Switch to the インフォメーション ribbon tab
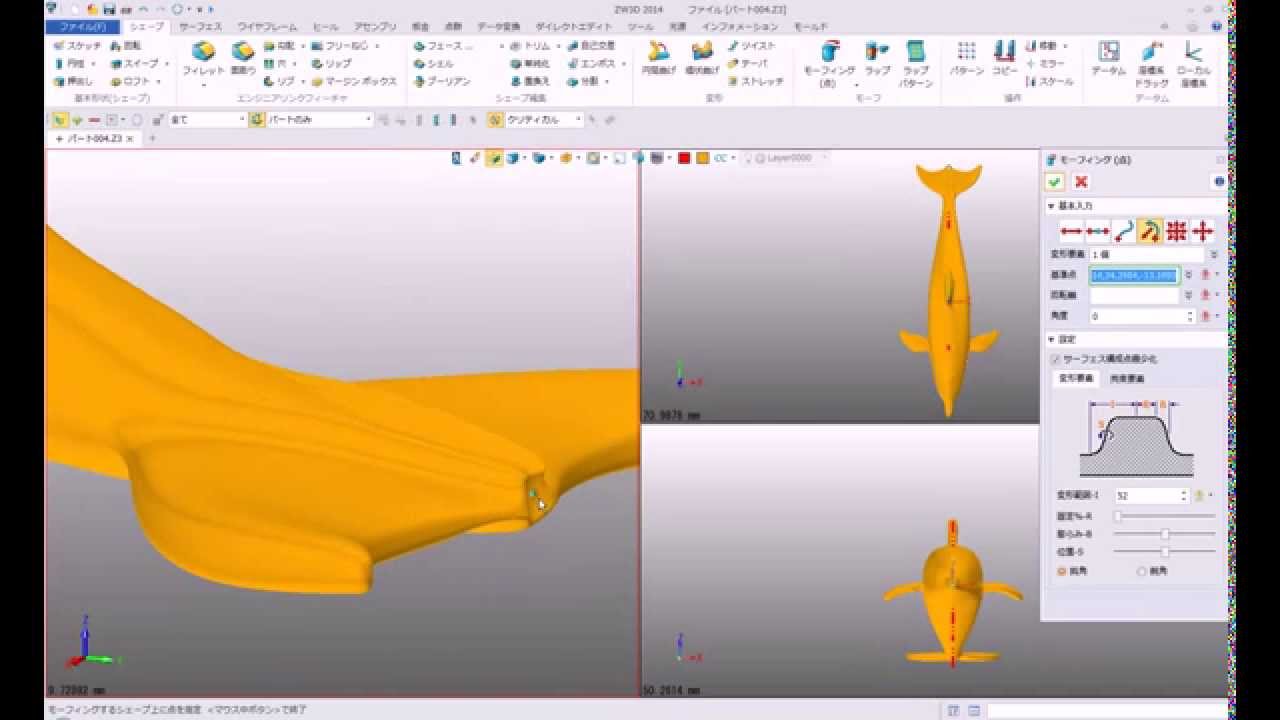Viewport: 1280px width, 720px height. click(x=742, y=27)
